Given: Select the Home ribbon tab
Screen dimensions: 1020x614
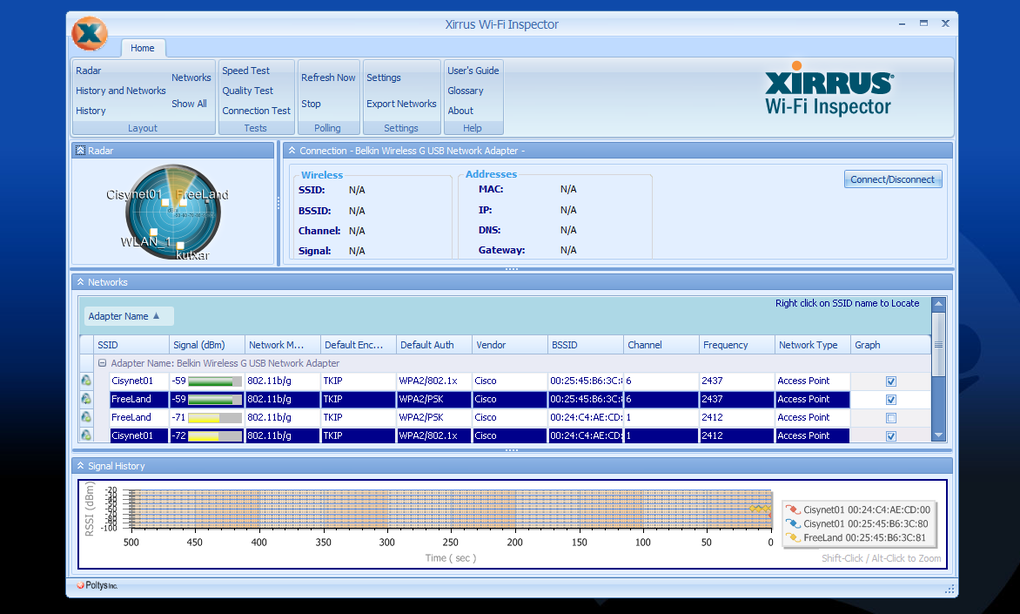Looking at the screenshot, I should pyautogui.click(x=142, y=48).
